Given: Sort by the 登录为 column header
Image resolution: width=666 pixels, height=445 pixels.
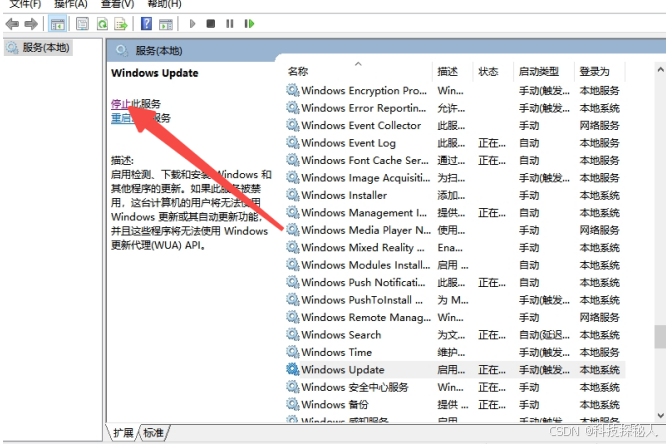Looking at the screenshot, I should tap(595, 71).
